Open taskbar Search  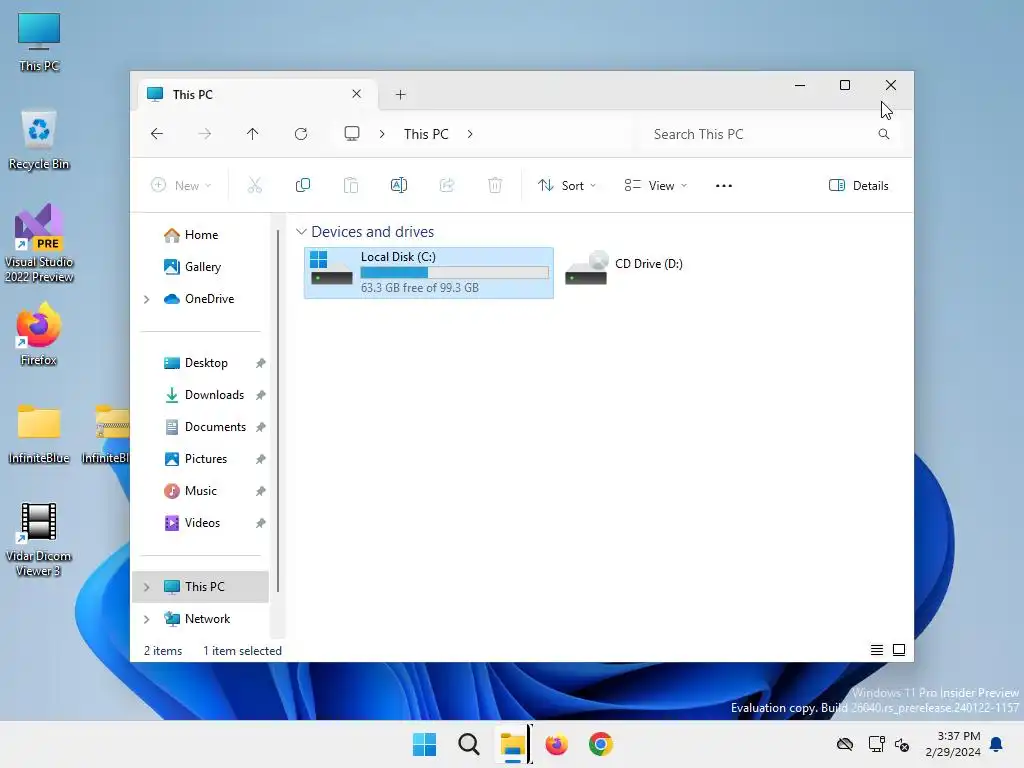[468, 744]
